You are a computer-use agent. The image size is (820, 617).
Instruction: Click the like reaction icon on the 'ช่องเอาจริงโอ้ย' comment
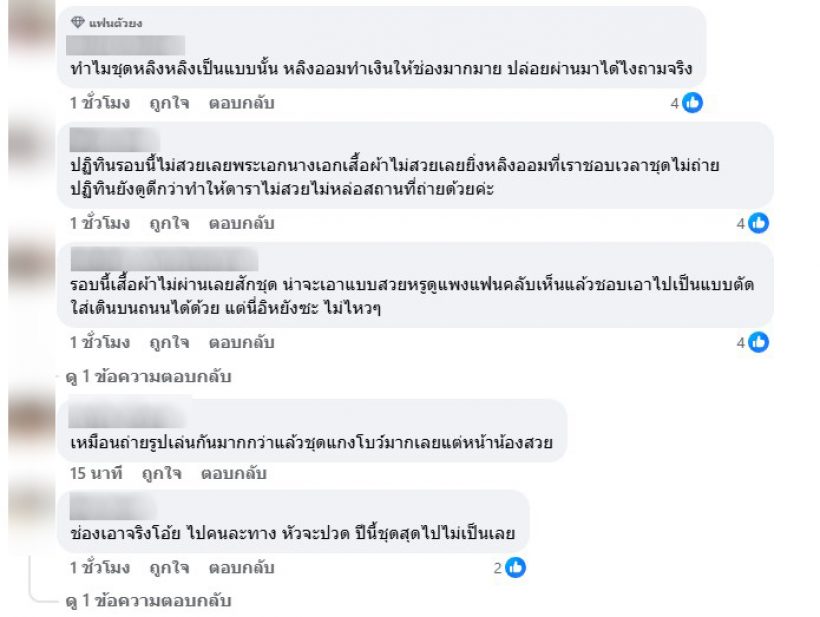tap(515, 568)
